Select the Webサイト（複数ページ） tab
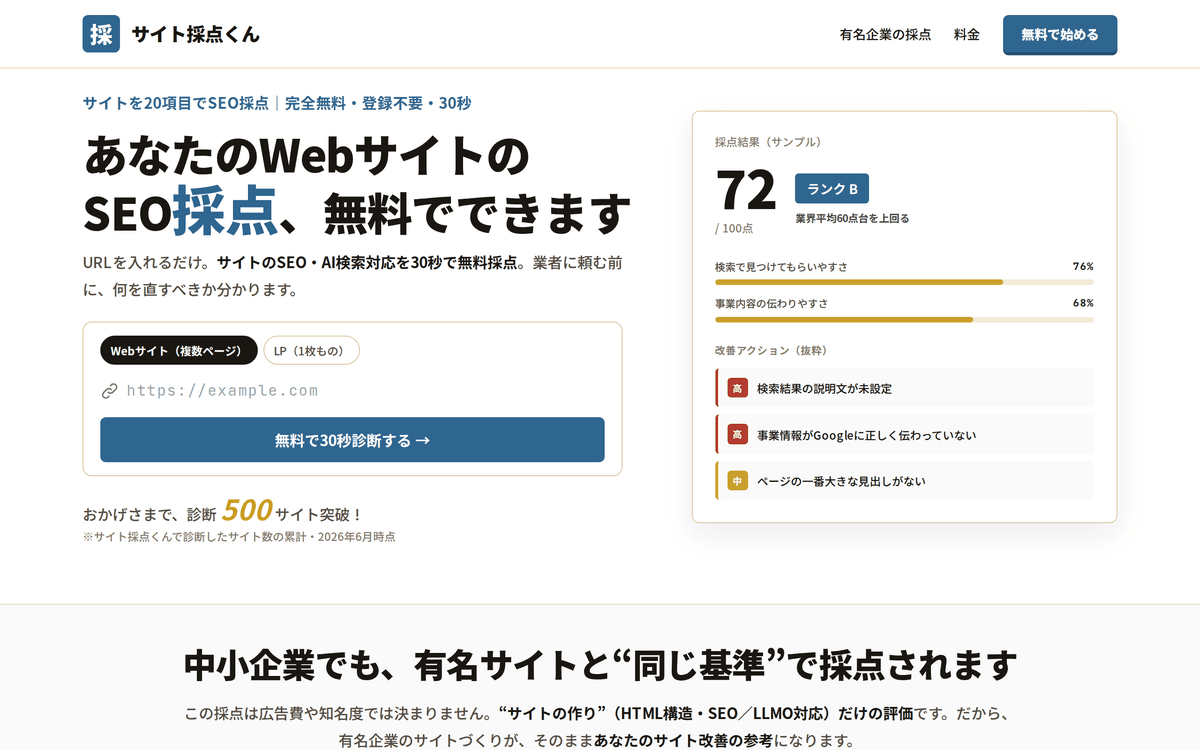This screenshot has height=750, width=1200. 179,351
